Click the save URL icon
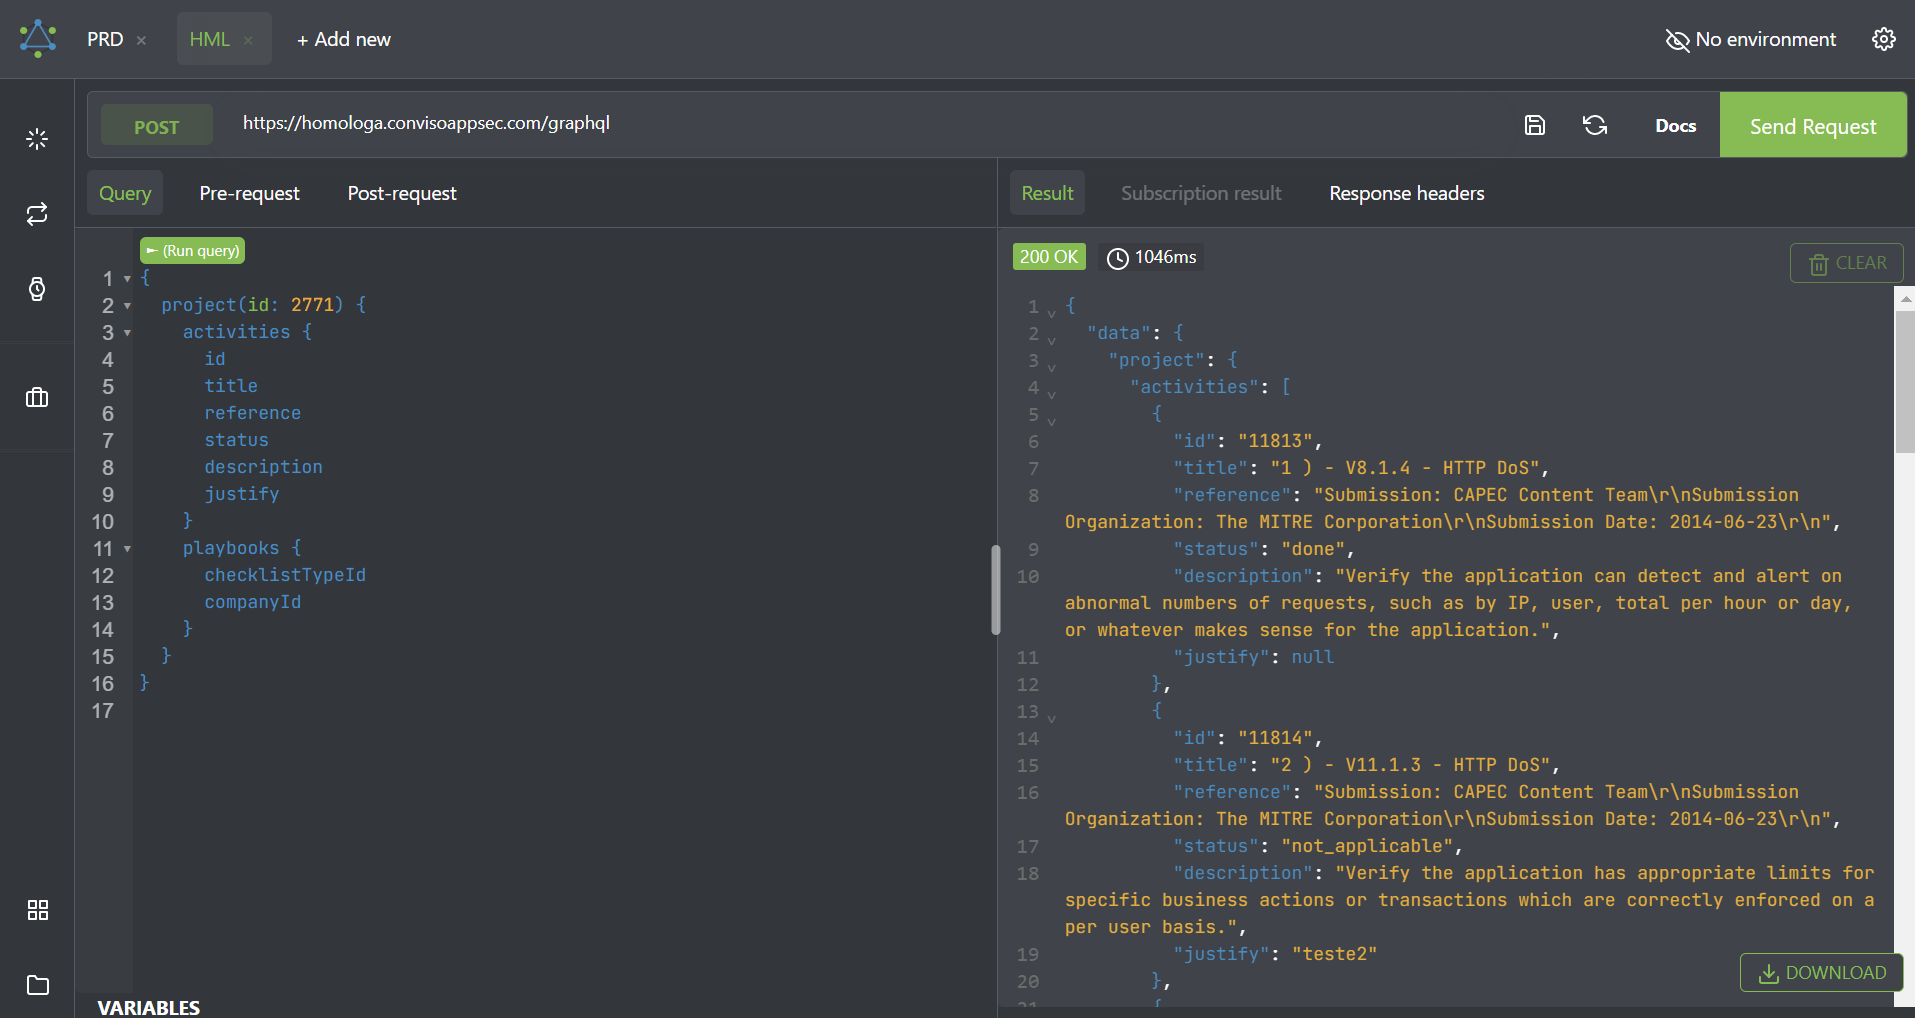Viewport: 1915px width, 1018px height. tap(1535, 125)
